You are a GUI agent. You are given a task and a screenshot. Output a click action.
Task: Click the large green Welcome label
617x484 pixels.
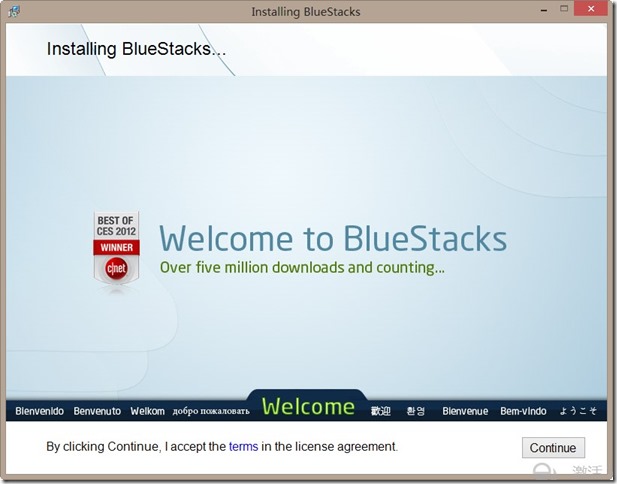308,406
